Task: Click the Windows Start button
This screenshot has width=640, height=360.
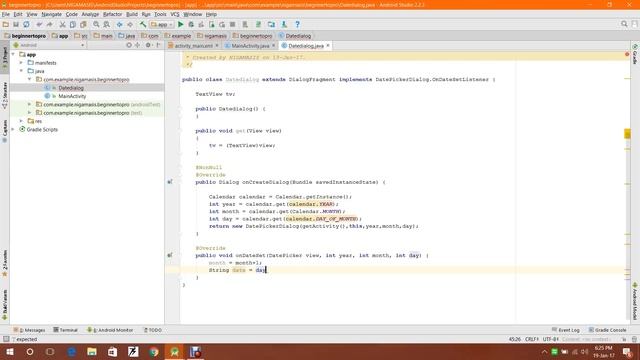Action: pyautogui.click(x=10, y=351)
